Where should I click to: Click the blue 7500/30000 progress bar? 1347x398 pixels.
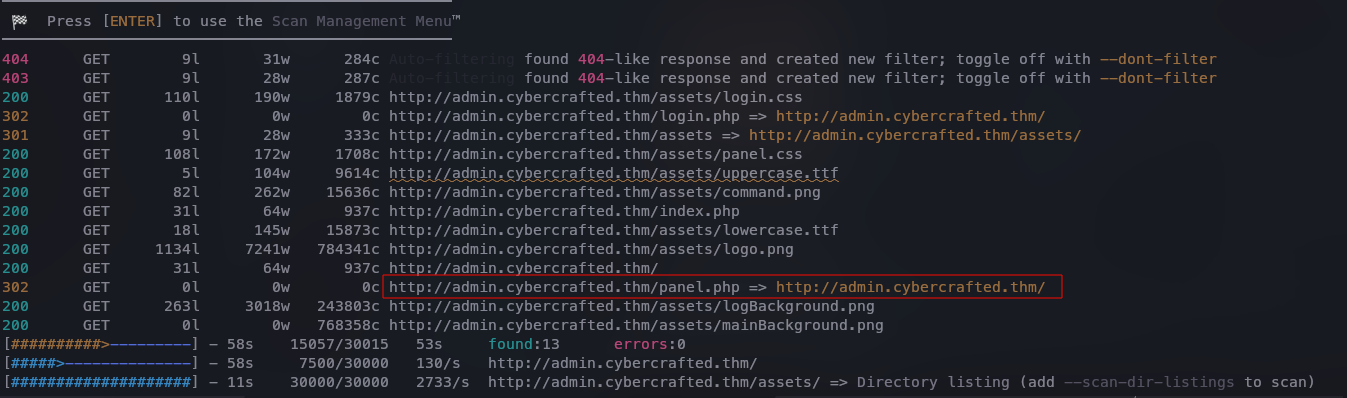pos(100,363)
